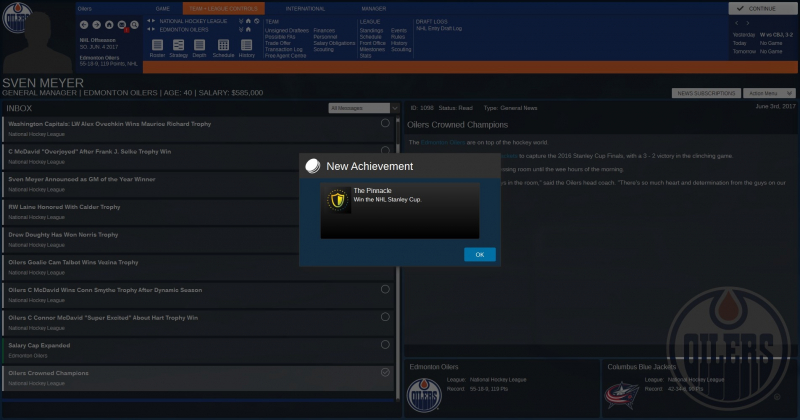
Task: Go back with the left arrow navigation icon
Action: click(84, 24)
